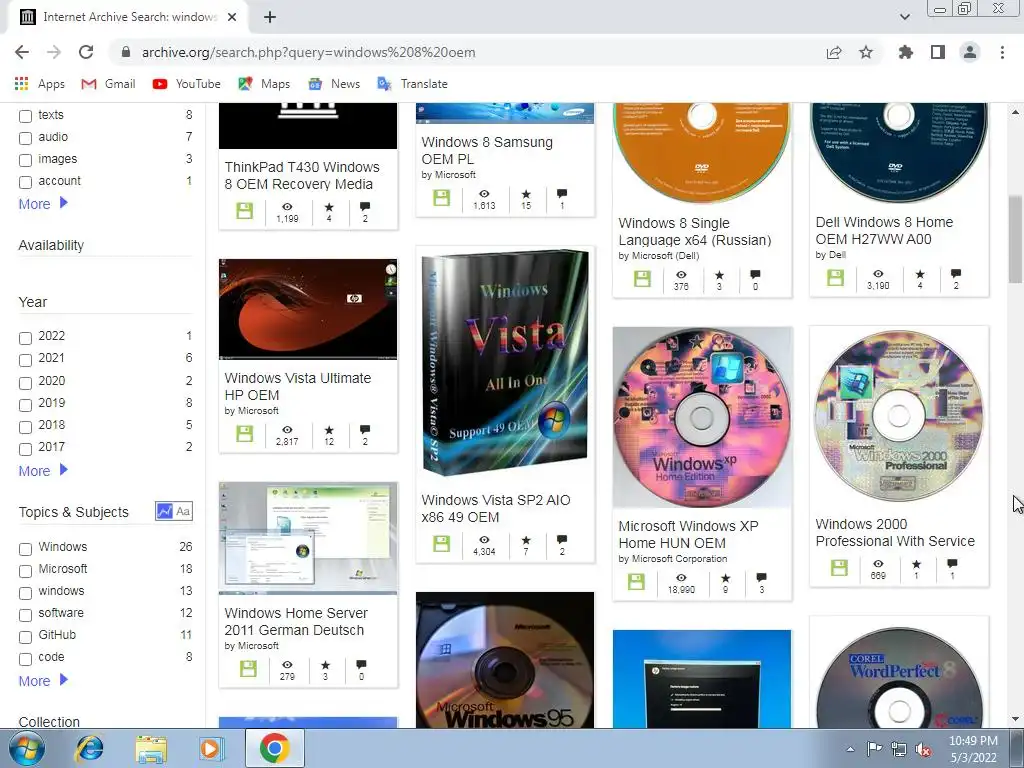Open the Gmail bookmark
Viewport: 1024px width, 768px height.
[108, 84]
